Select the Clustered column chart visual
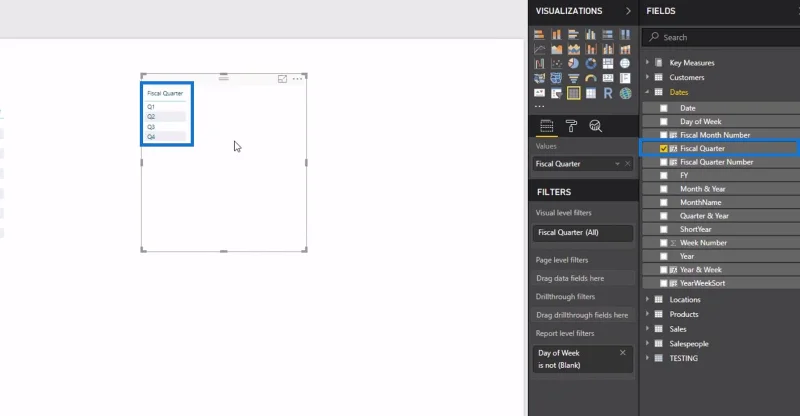 (x=591, y=35)
